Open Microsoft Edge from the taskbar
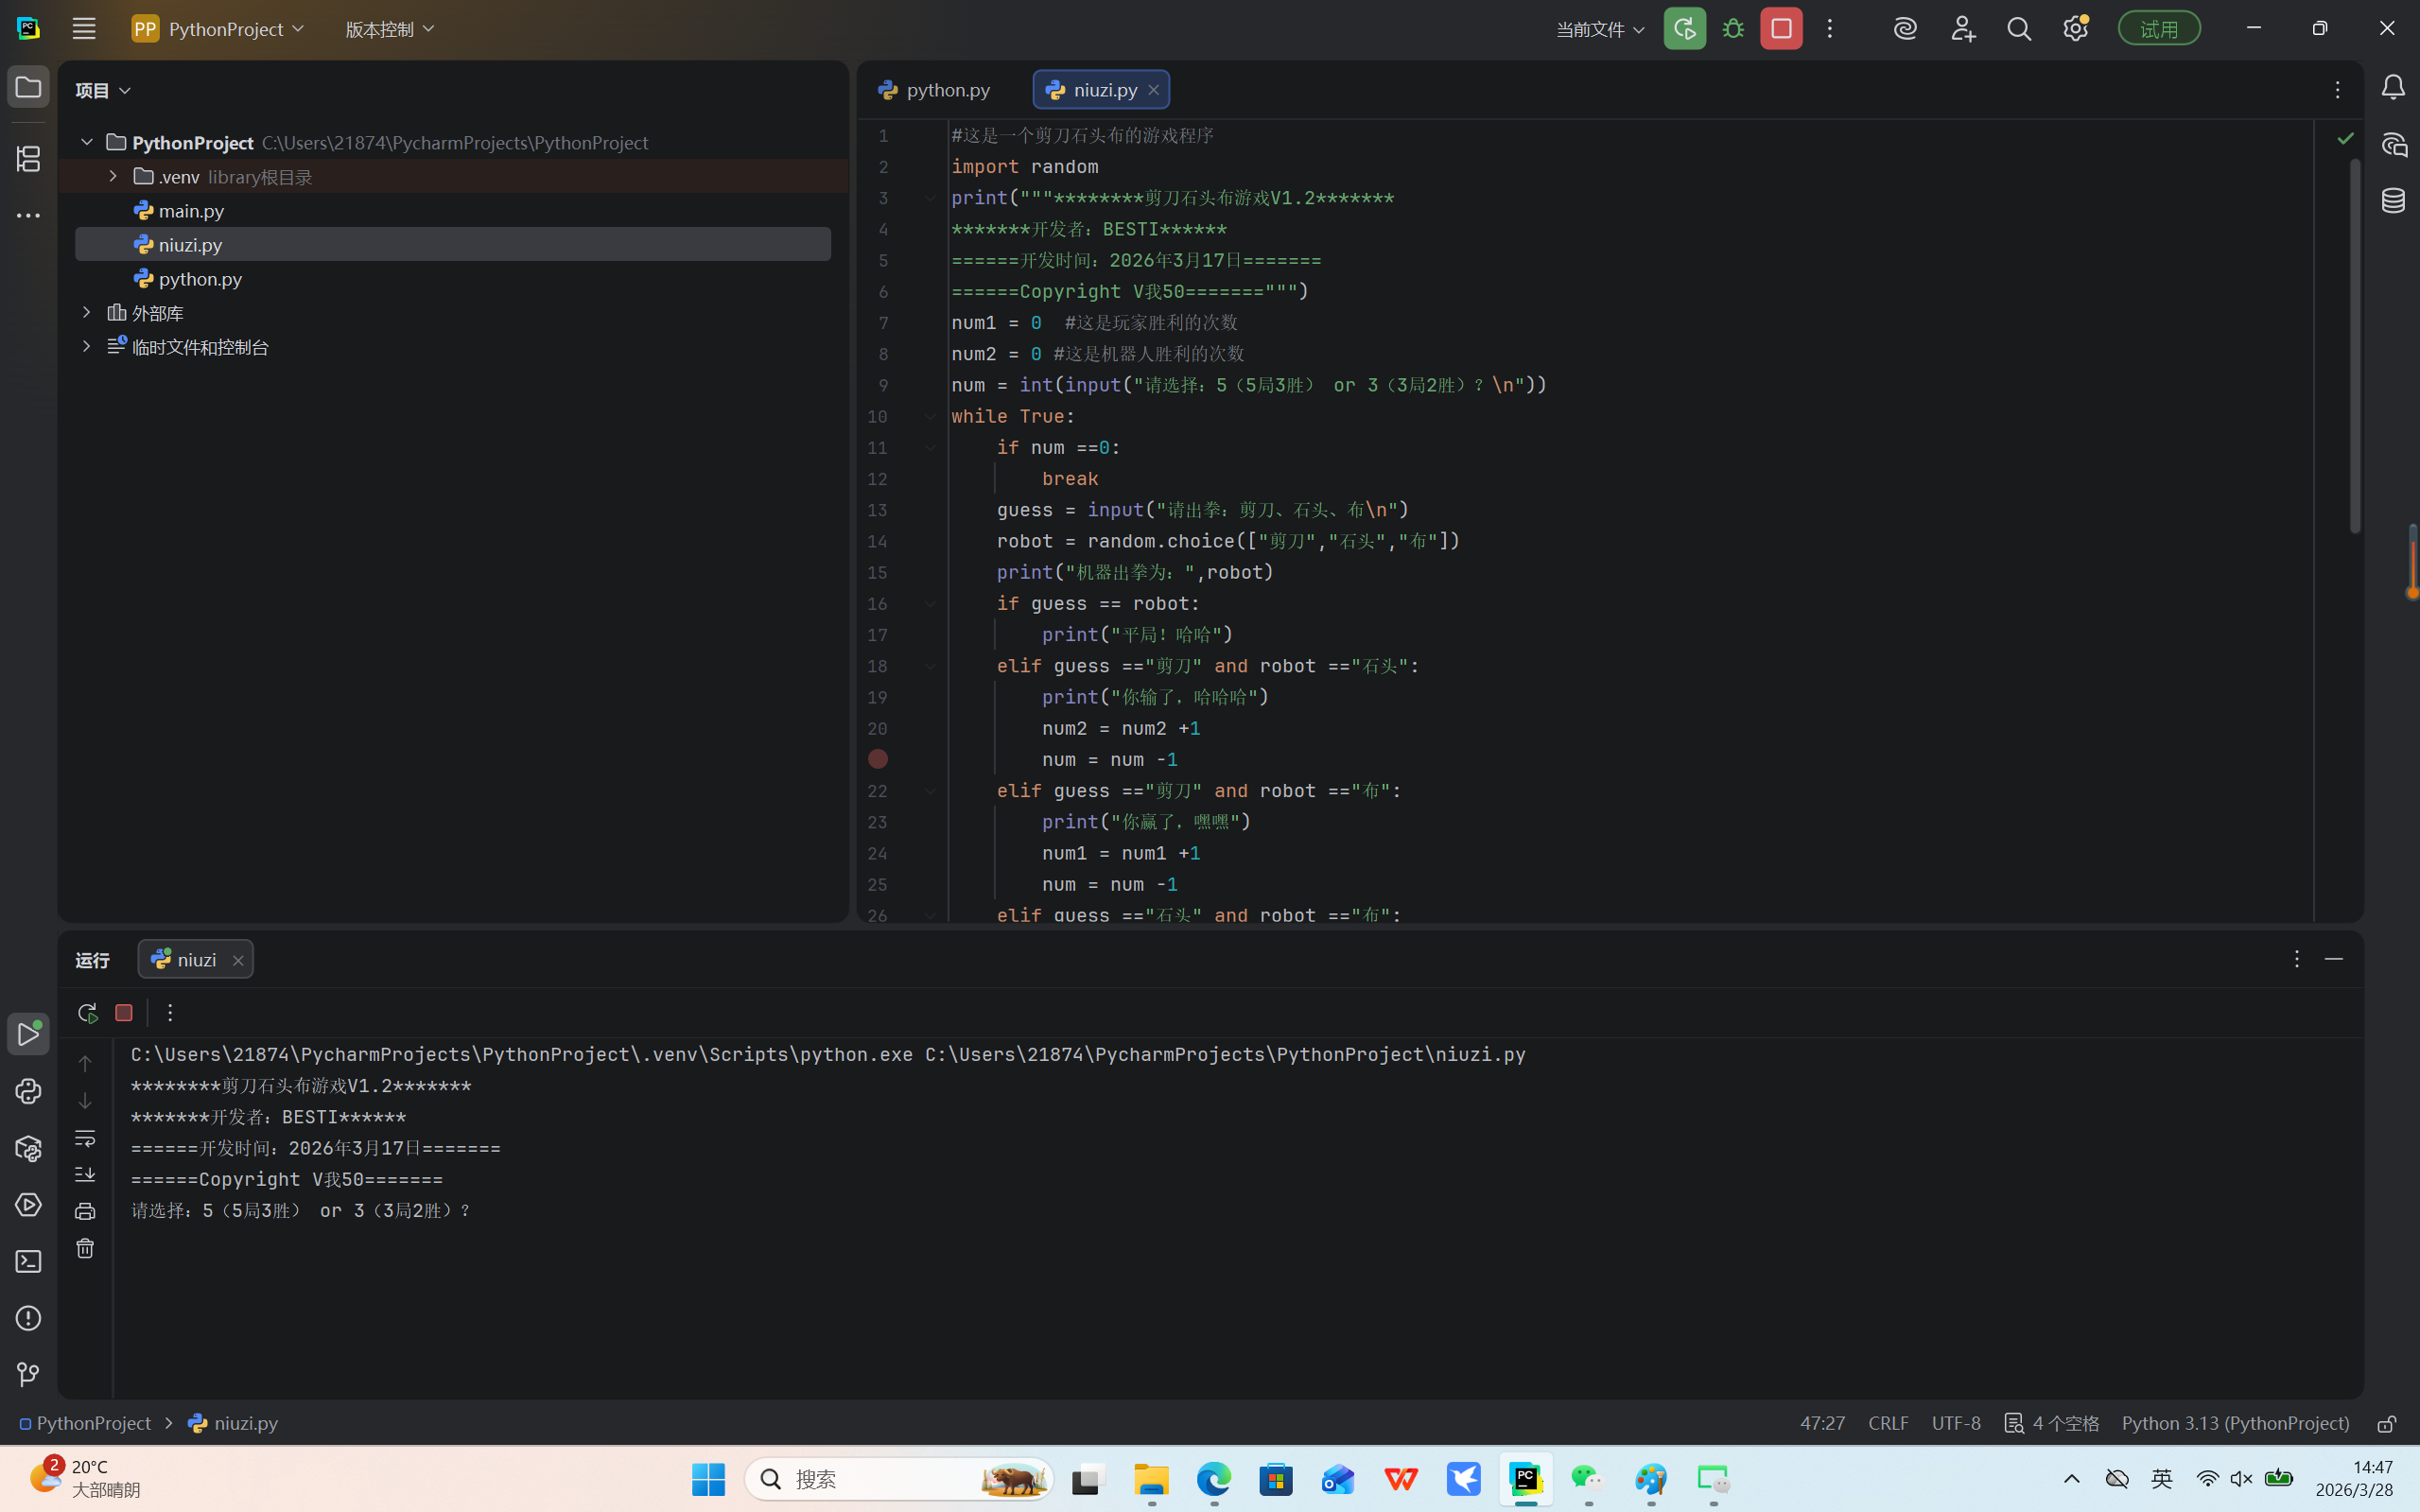Viewport: 2420px width, 1512px height. 1214,1478
